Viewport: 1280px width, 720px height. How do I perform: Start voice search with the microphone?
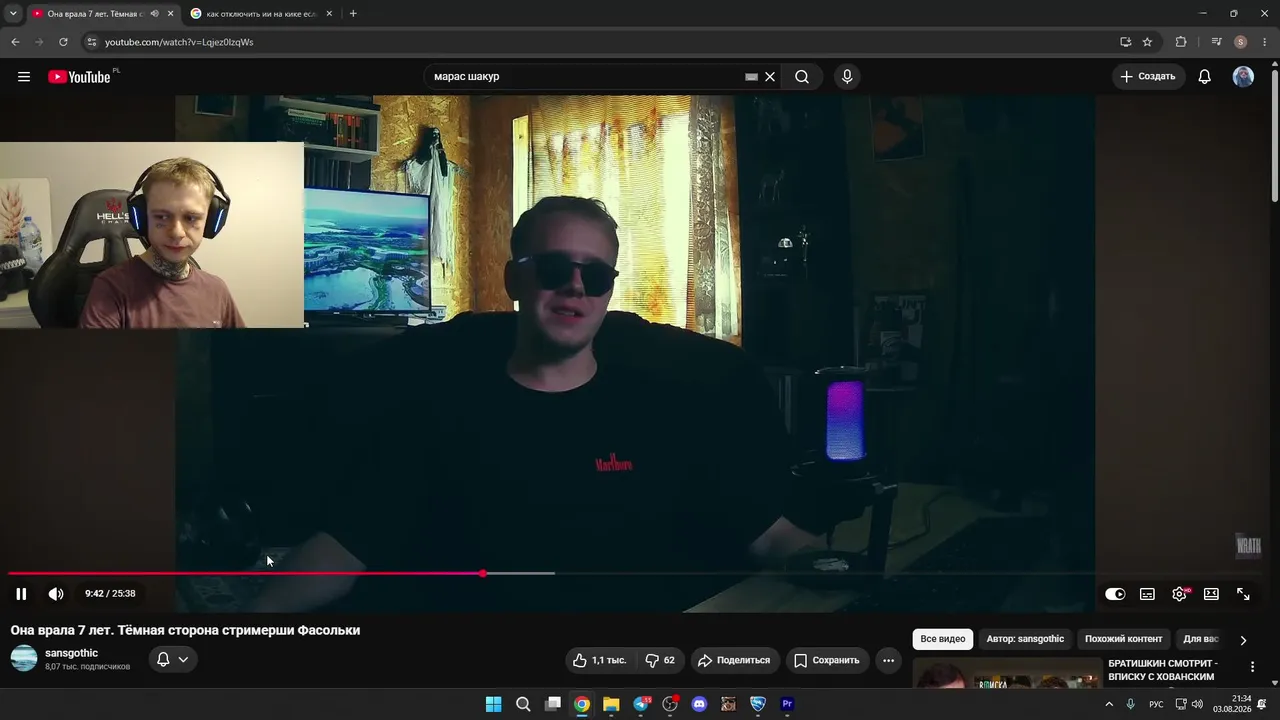pyautogui.click(x=847, y=77)
